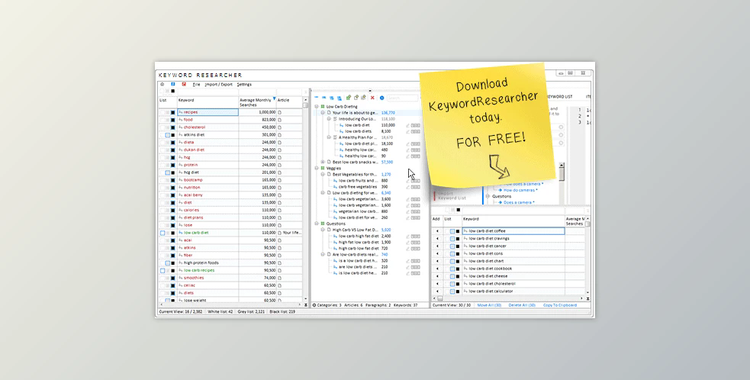Click the gear icon above the keyword list
The width and height of the screenshot is (750, 380).
[x=162, y=84]
